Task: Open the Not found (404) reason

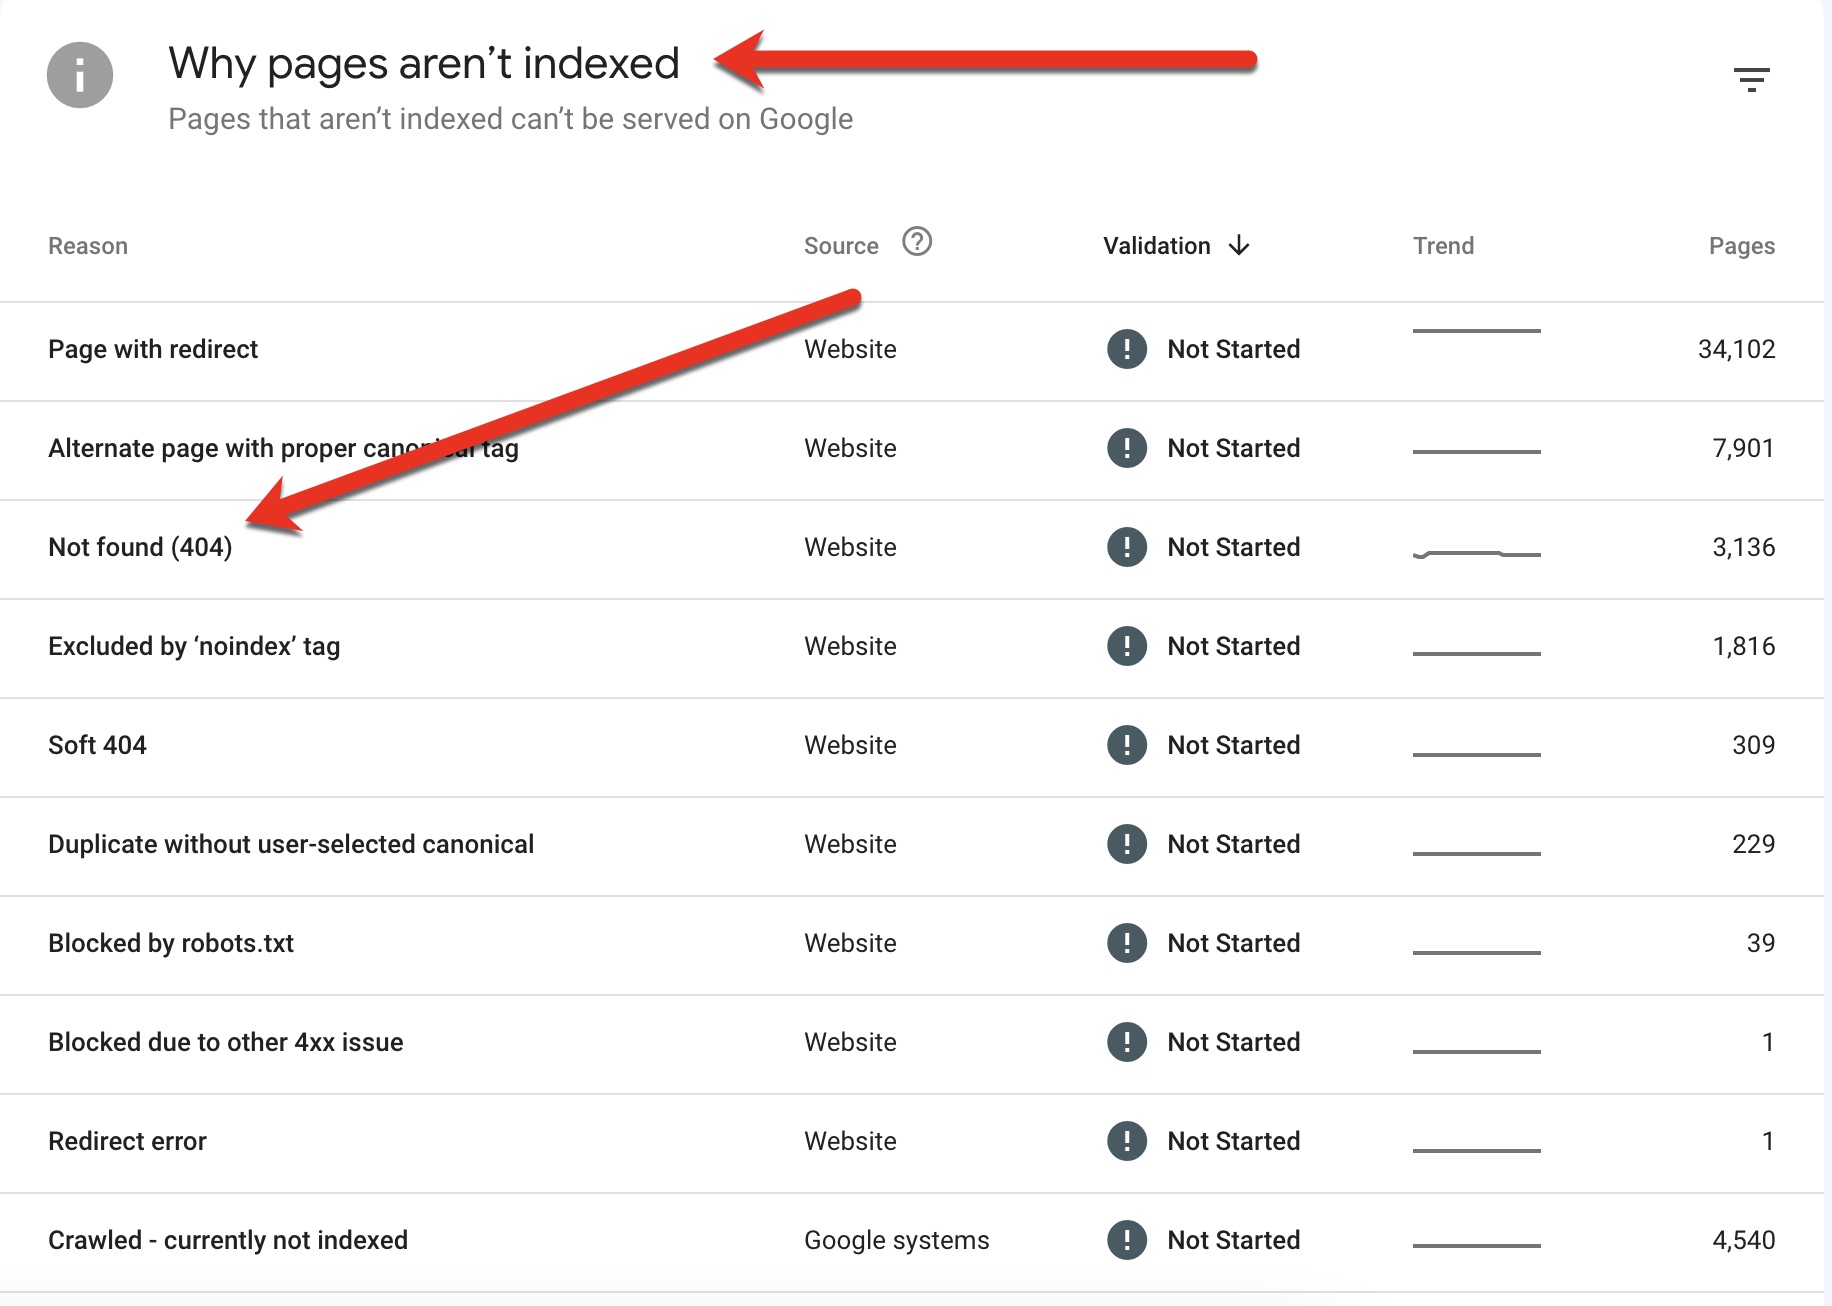Action: click(140, 547)
